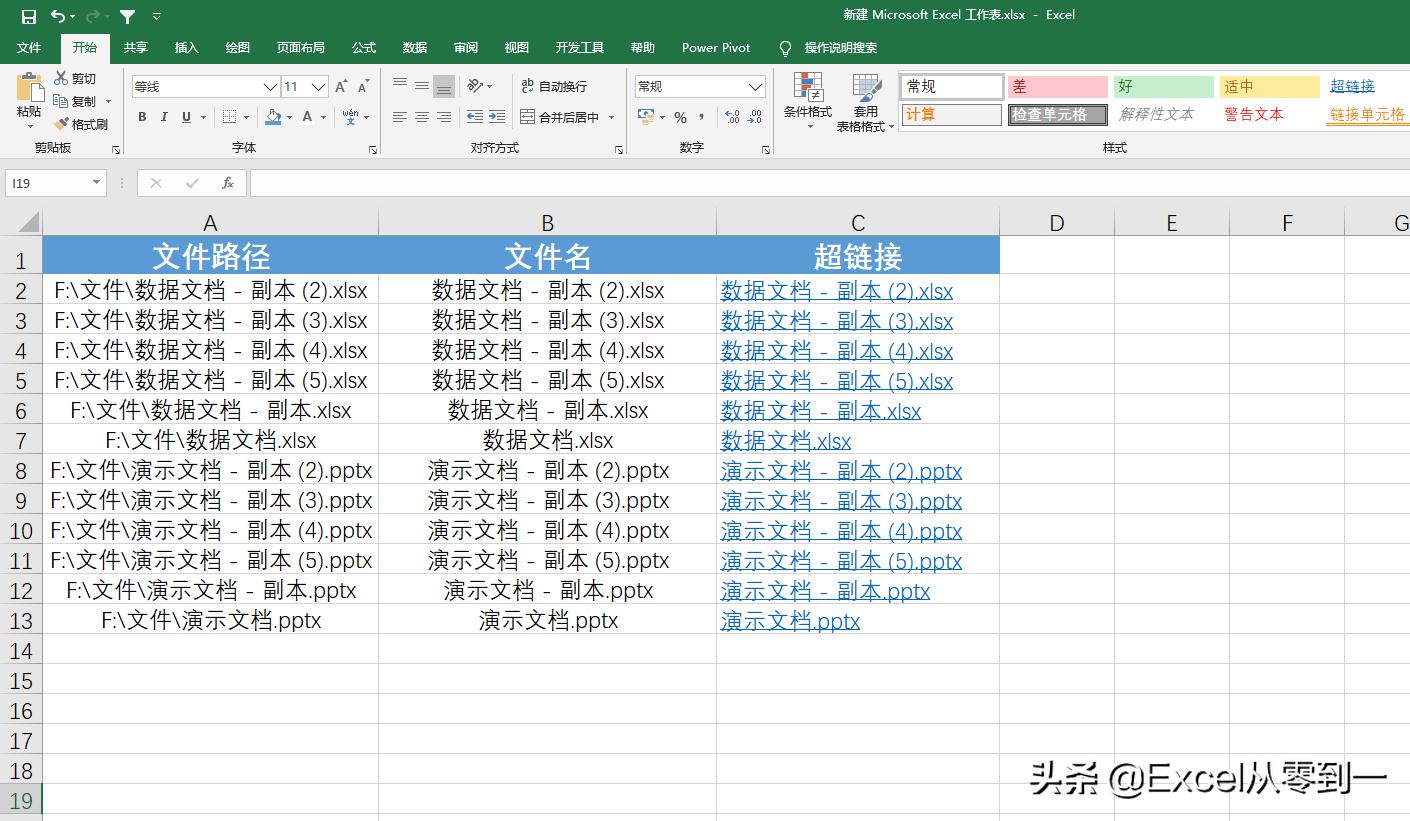Open the number format 常规 dropdown
Image resolution: width=1410 pixels, height=821 pixels.
pyautogui.click(x=755, y=86)
